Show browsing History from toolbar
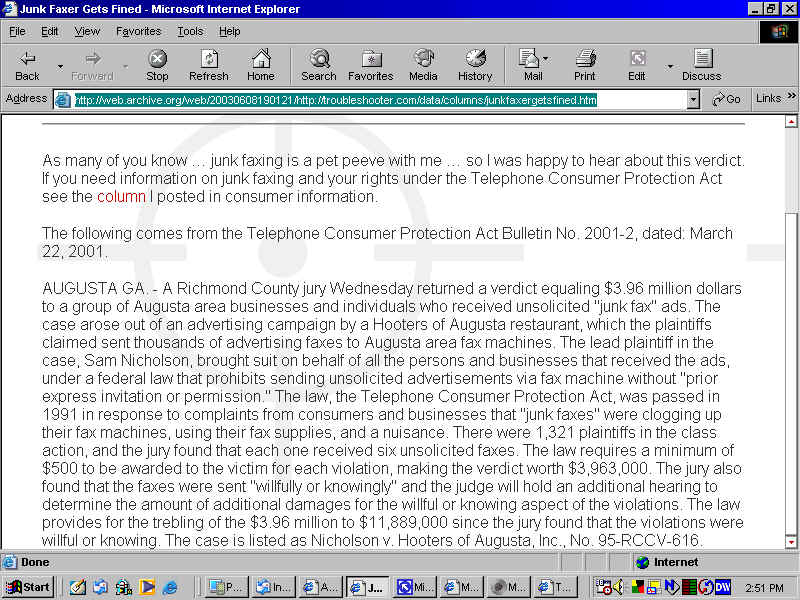Image resolution: width=800 pixels, height=600 pixels. pyautogui.click(x=475, y=65)
